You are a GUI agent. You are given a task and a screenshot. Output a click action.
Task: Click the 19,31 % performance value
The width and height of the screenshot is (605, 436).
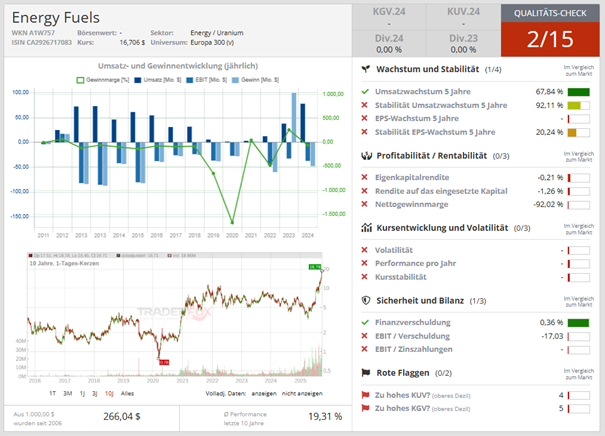325,417
